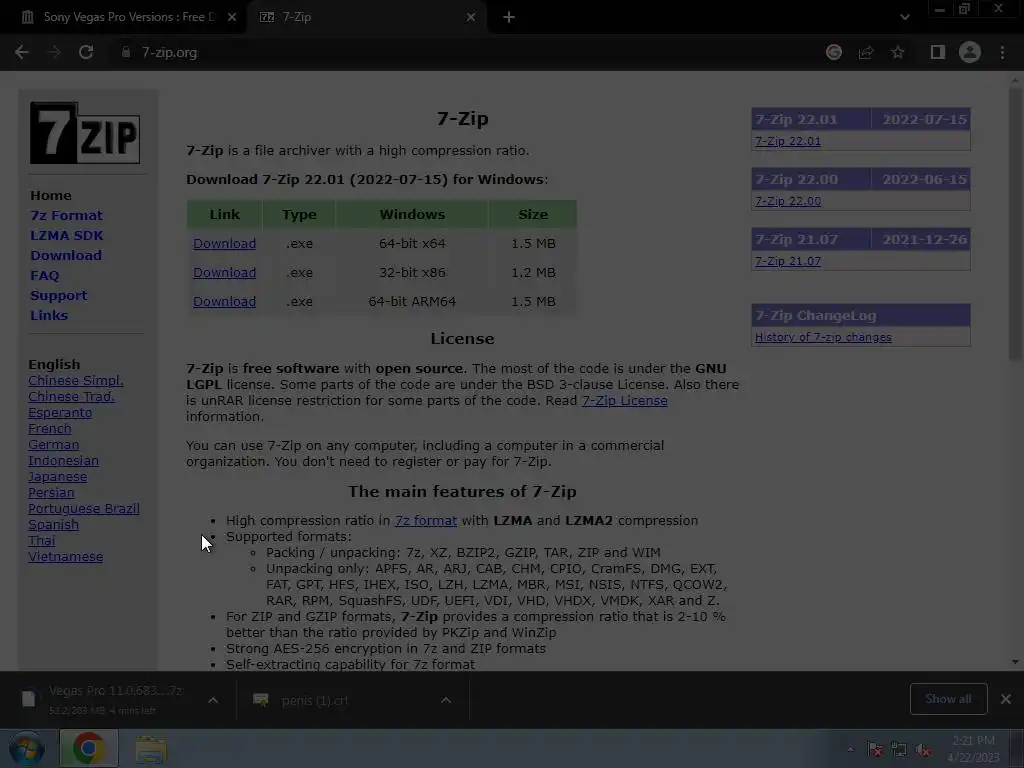The width and height of the screenshot is (1024, 768).
Task: Open 7-Zip 22.01 news link
Action: click(788, 141)
